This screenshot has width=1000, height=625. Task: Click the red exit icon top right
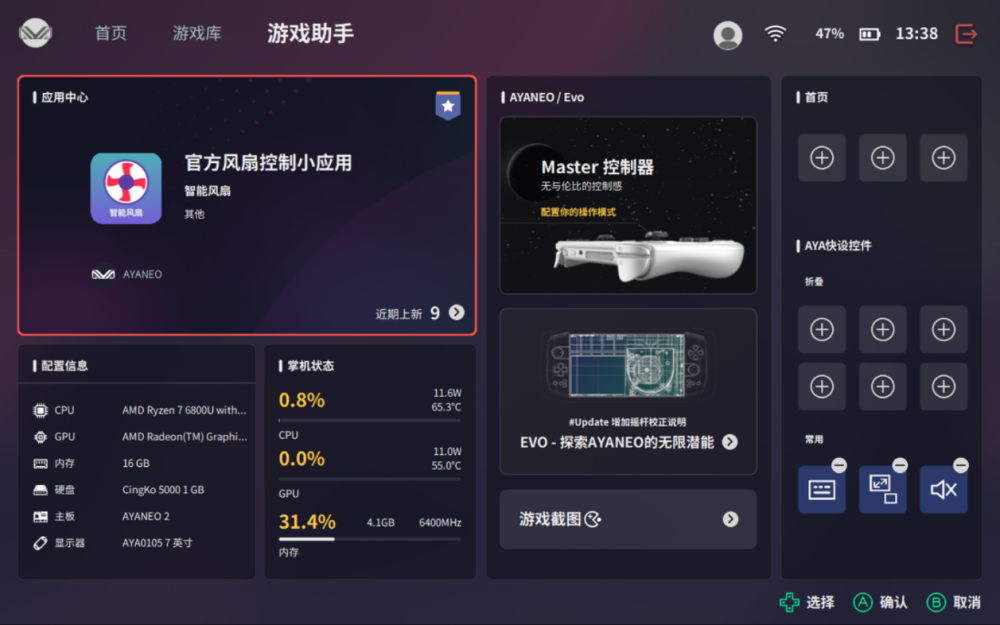966,34
